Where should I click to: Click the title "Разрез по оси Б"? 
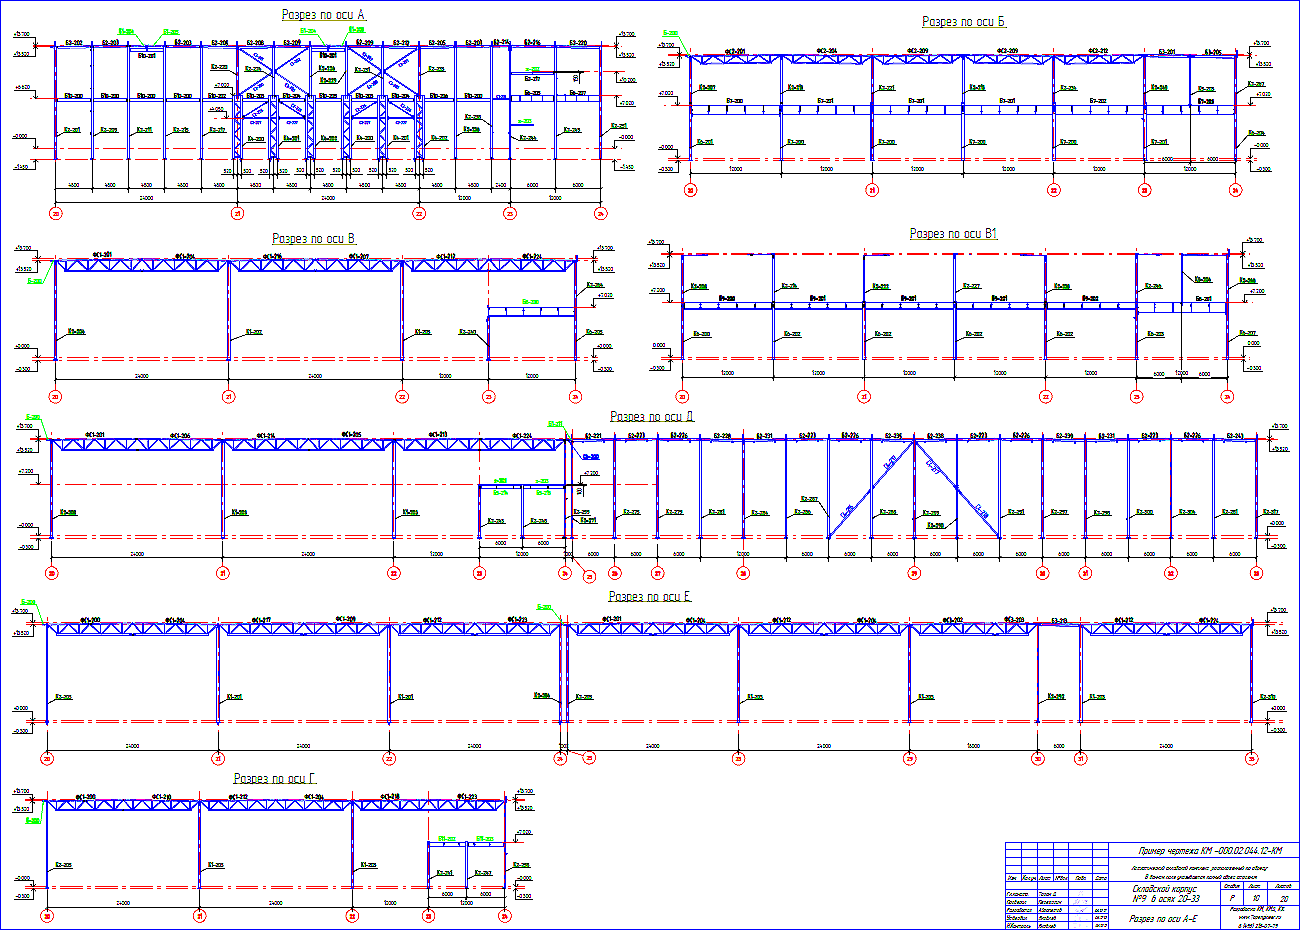(964, 22)
